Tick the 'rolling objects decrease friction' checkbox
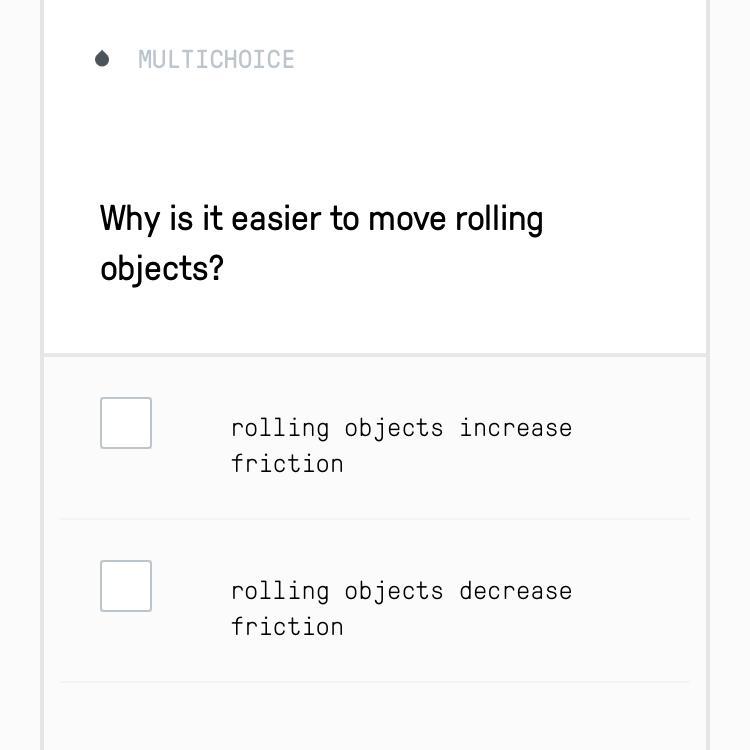The width and height of the screenshot is (750, 750). pyautogui.click(x=126, y=586)
